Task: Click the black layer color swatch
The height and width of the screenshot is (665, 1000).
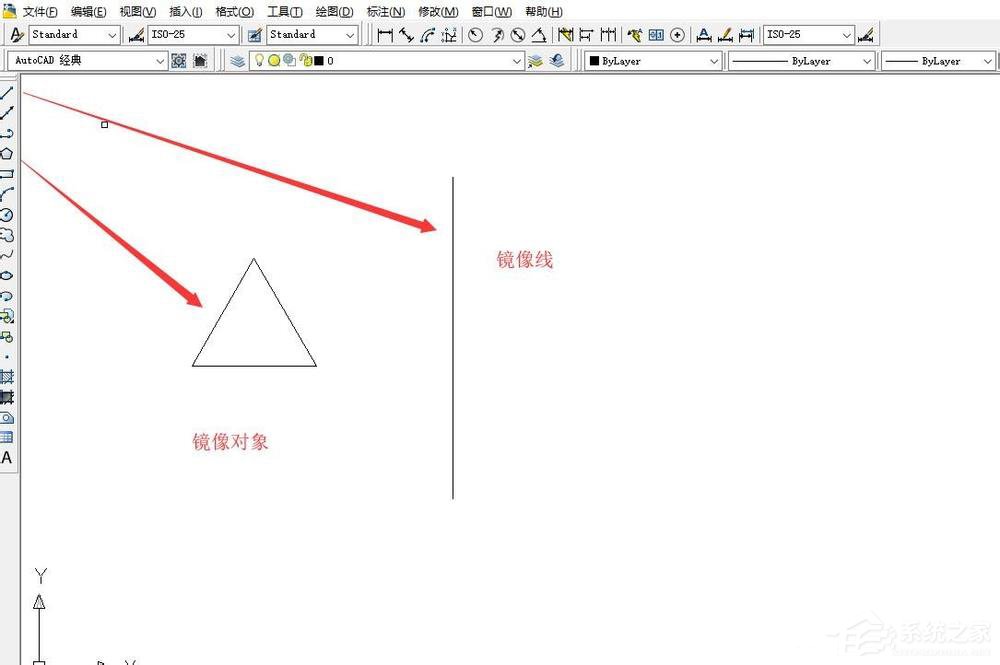Action: pos(319,61)
